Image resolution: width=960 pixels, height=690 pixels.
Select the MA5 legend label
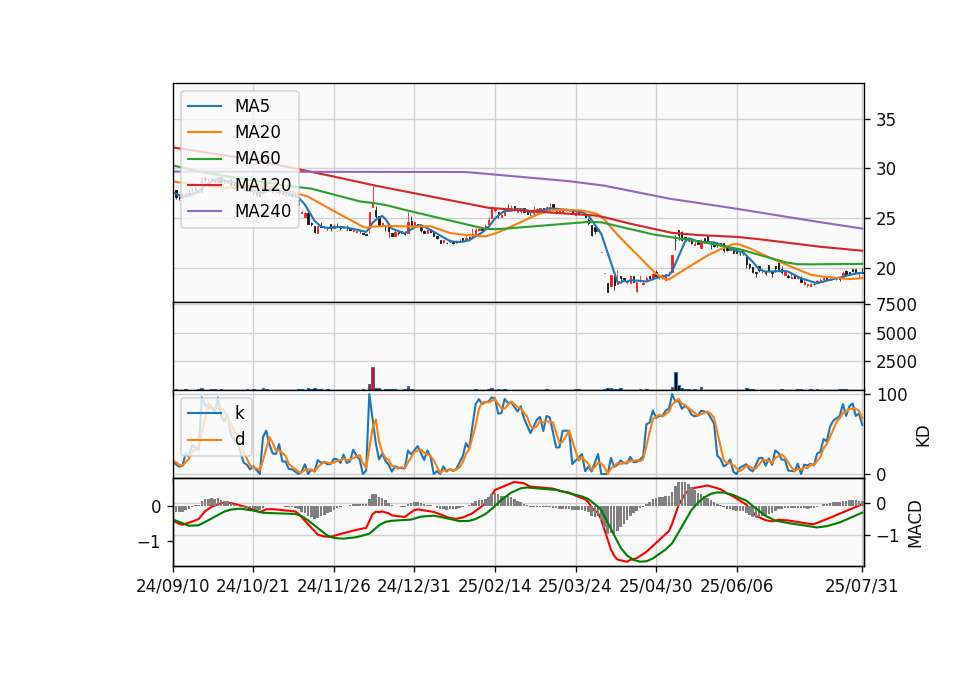(x=252, y=106)
